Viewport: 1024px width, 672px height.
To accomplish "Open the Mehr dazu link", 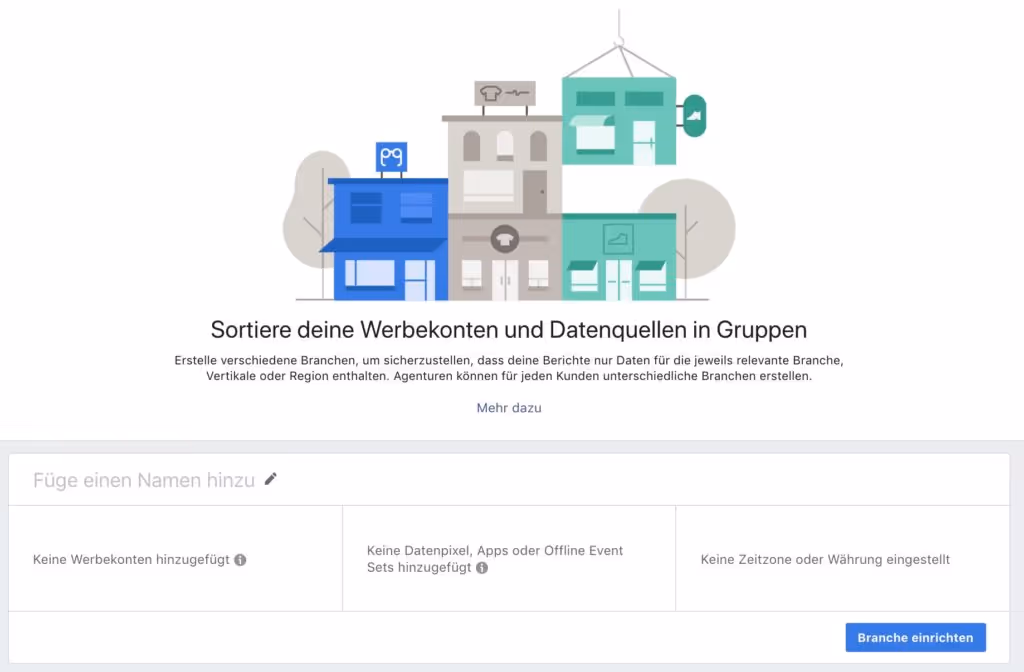I will pos(509,408).
